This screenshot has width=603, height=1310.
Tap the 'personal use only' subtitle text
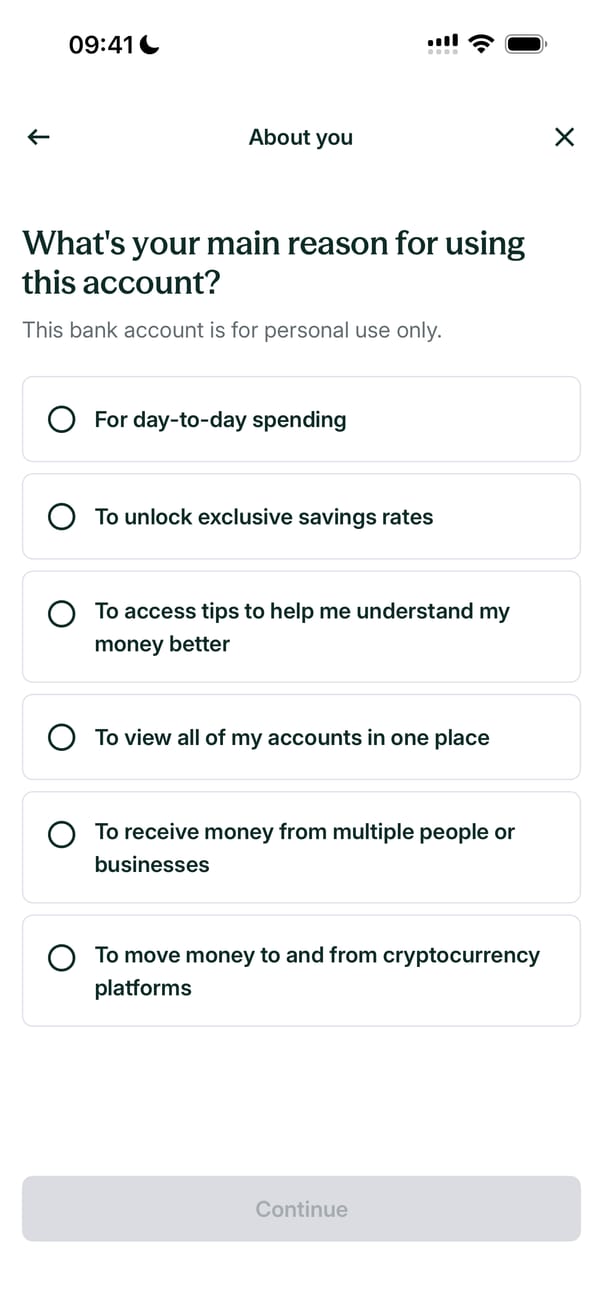[232, 330]
